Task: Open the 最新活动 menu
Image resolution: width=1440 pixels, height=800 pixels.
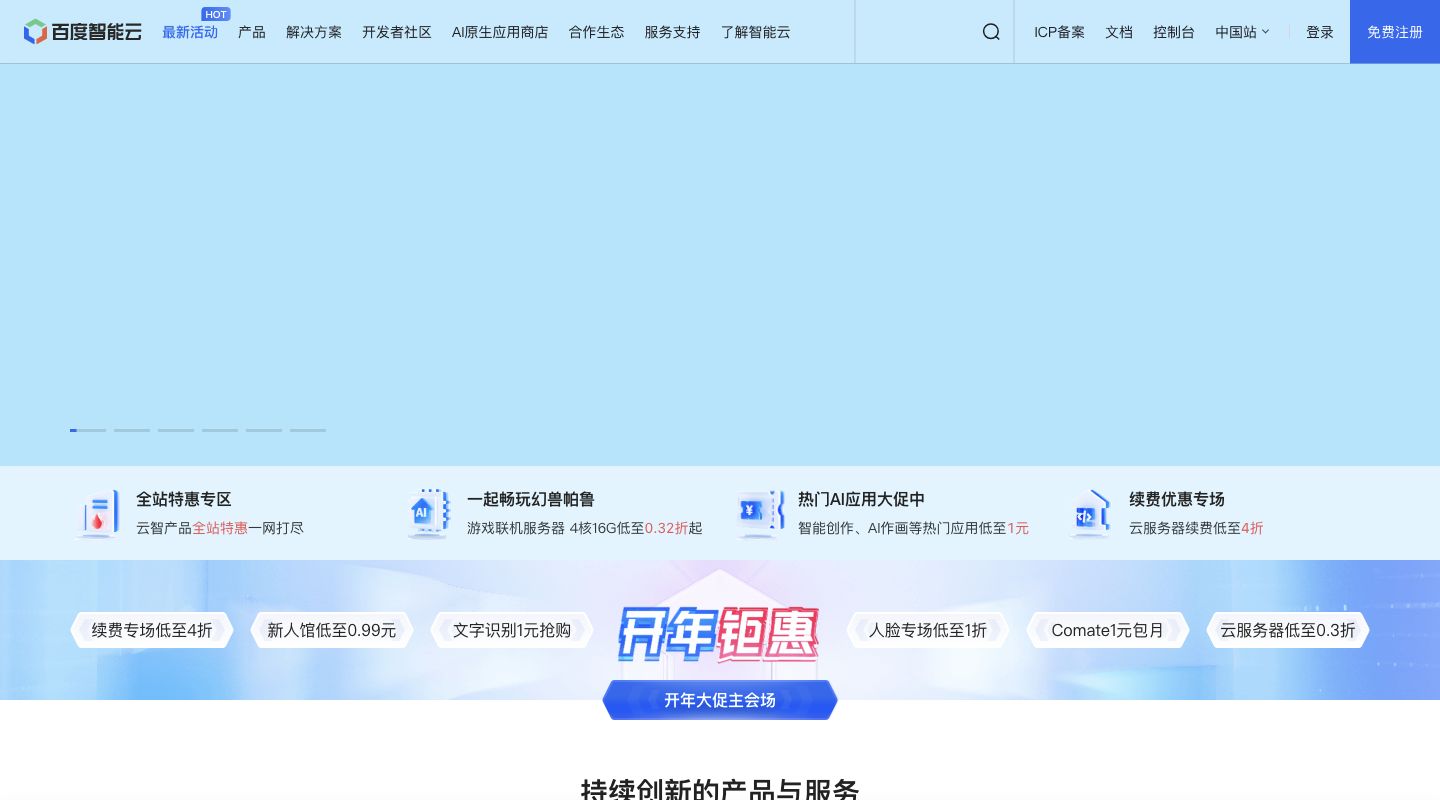Action: [x=190, y=32]
